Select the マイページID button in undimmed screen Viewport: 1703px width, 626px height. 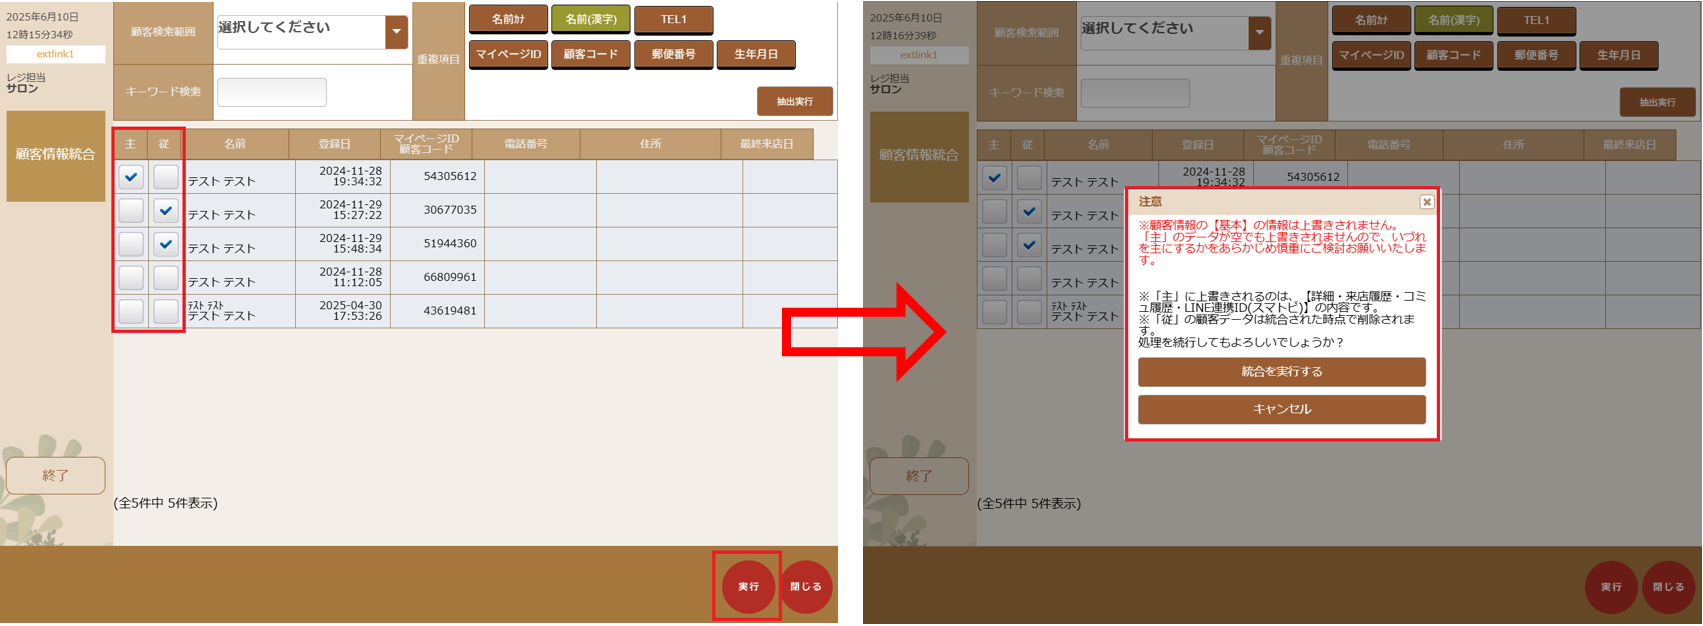point(508,54)
